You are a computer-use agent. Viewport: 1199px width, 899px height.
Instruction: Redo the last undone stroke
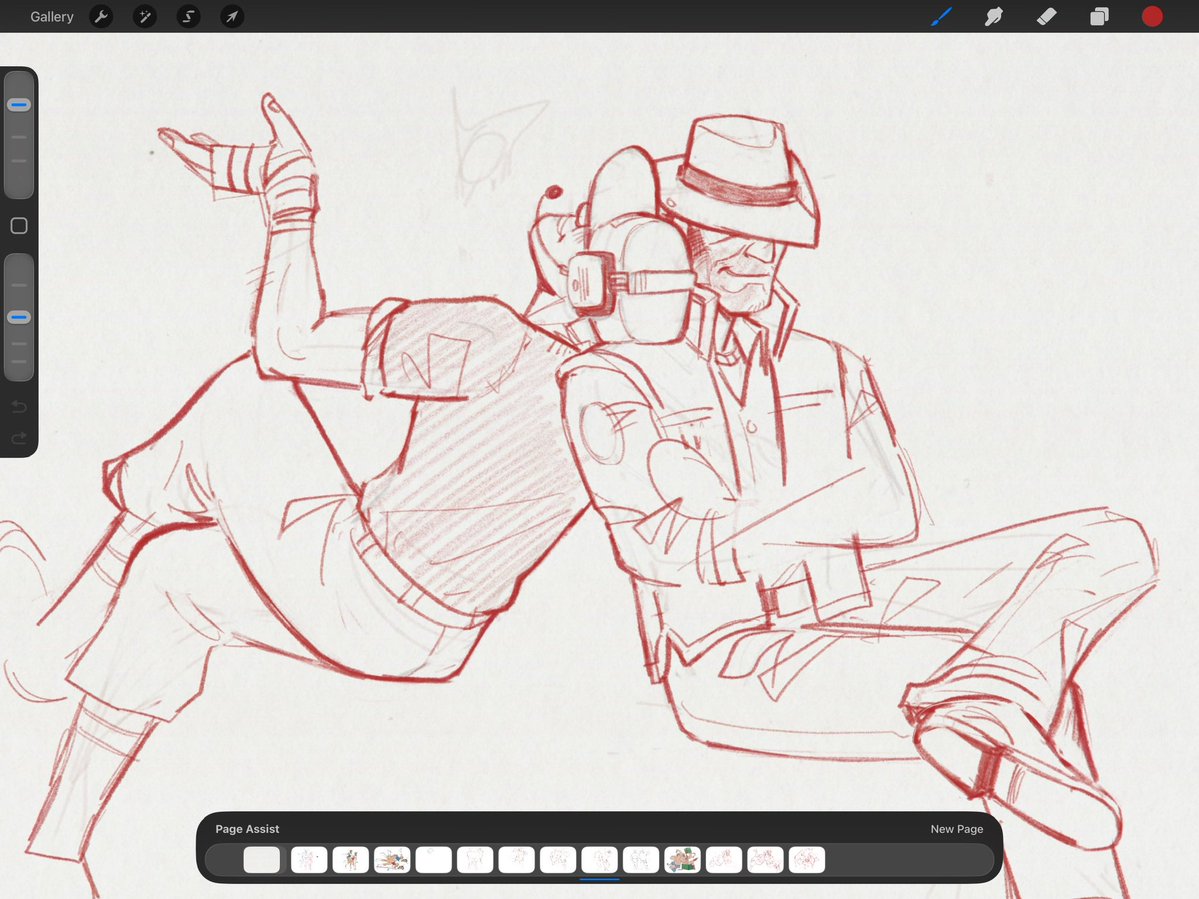[x=19, y=438]
